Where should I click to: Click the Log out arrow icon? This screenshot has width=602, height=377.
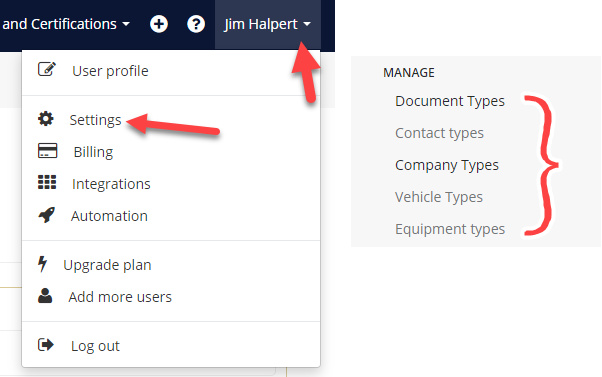(46, 345)
